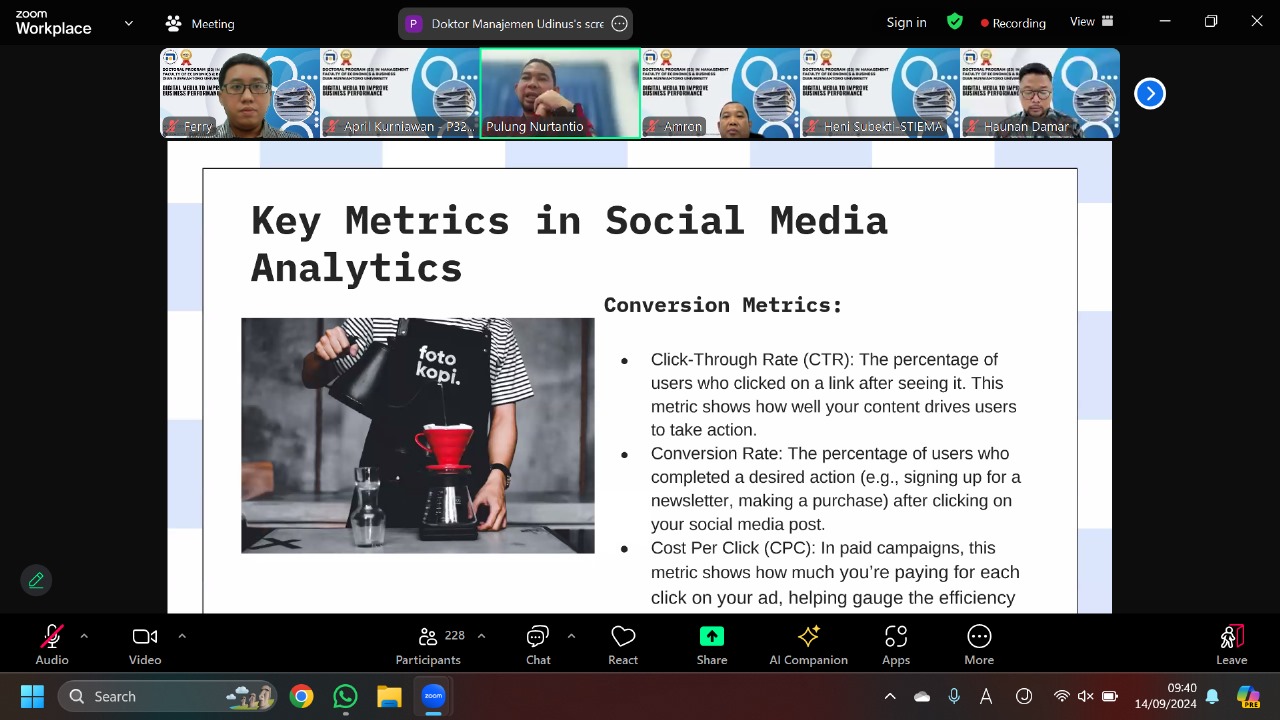
Task: Click the green Share screen button
Action: (712, 645)
